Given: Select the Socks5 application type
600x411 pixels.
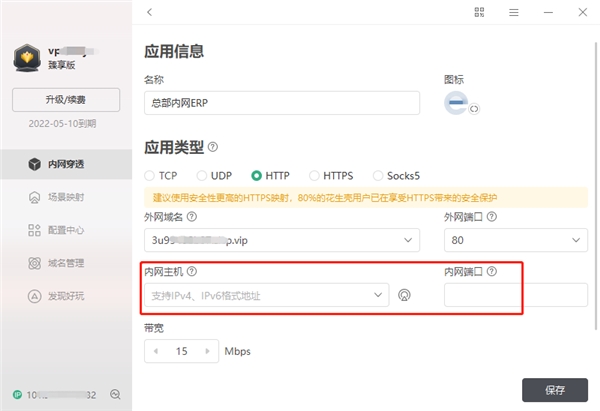Looking at the screenshot, I should 396,176.
